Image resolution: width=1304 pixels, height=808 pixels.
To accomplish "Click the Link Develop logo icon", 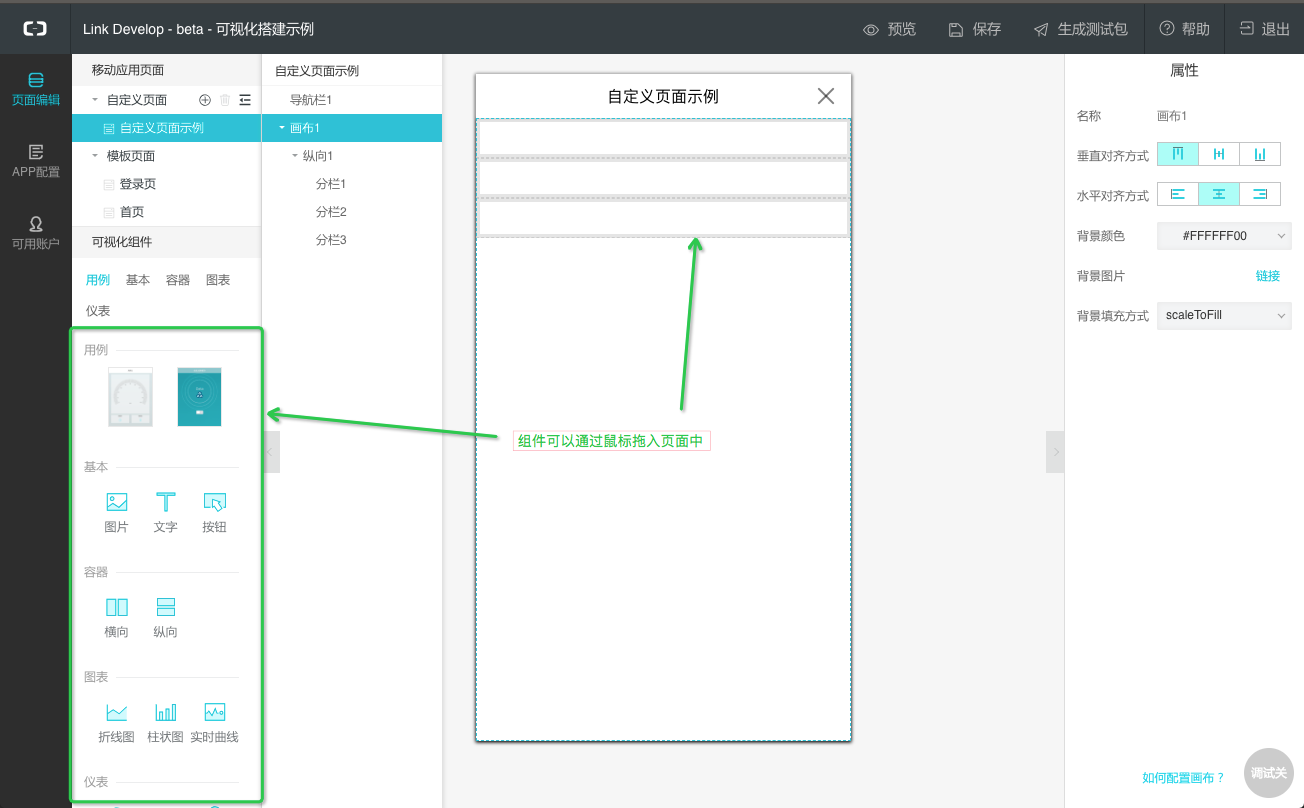I will tap(35, 29).
